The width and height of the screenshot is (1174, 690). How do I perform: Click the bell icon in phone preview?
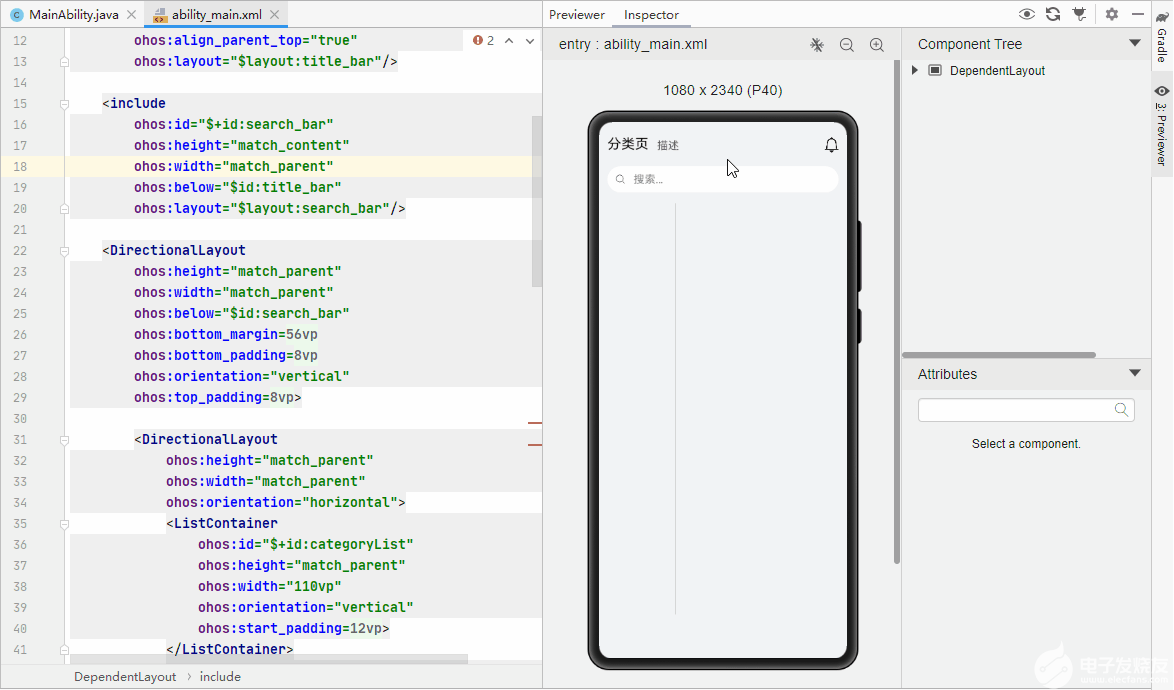[831, 145]
